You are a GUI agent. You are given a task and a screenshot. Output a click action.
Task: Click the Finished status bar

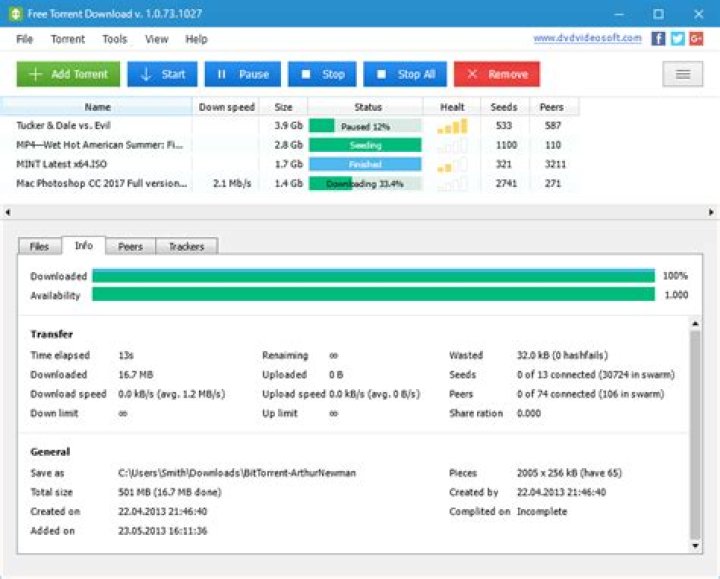[365, 164]
